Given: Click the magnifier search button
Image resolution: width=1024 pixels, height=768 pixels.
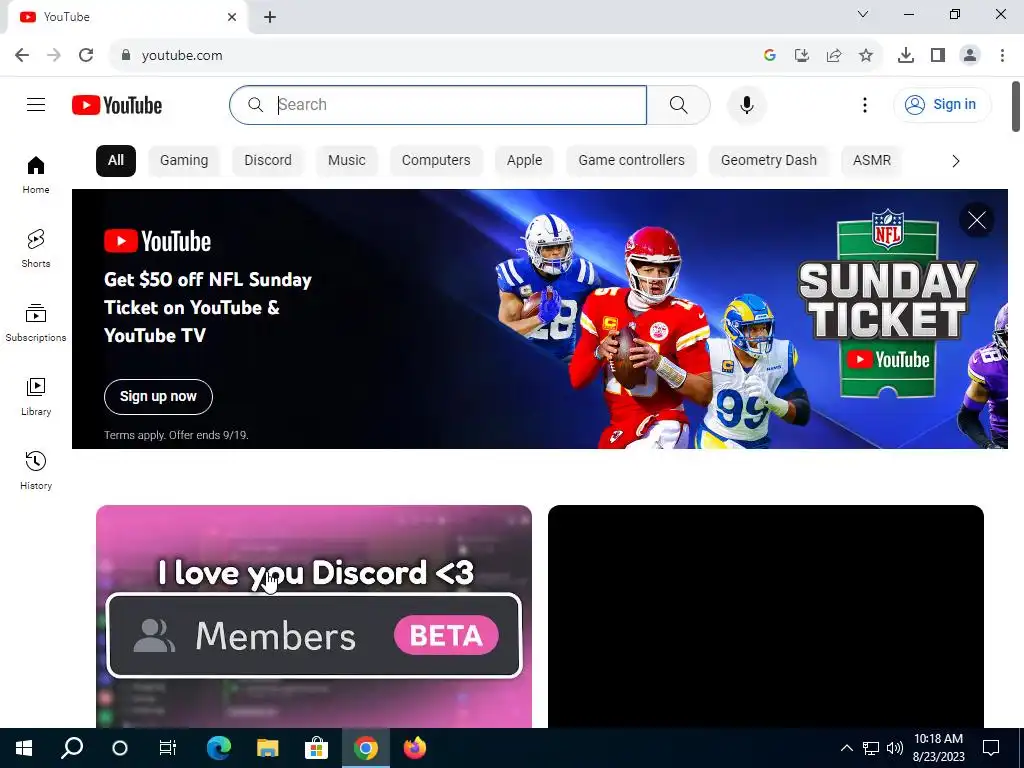Looking at the screenshot, I should pos(679,104).
